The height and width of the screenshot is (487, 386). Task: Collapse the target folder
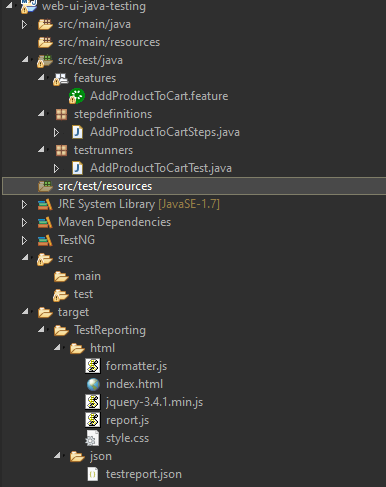pos(25,312)
